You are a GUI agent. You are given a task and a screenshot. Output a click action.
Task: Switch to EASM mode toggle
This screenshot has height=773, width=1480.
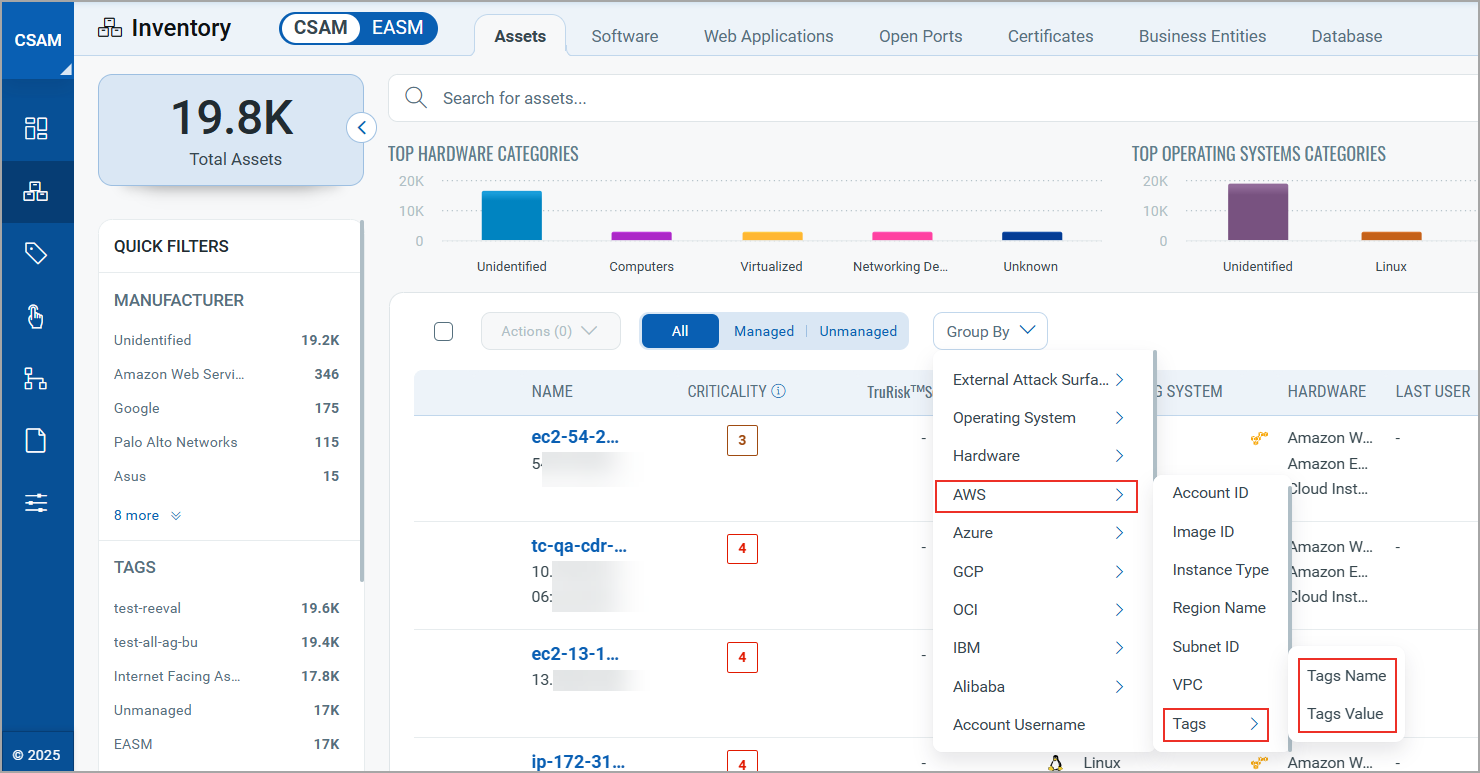pyautogui.click(x=398, y=28)
